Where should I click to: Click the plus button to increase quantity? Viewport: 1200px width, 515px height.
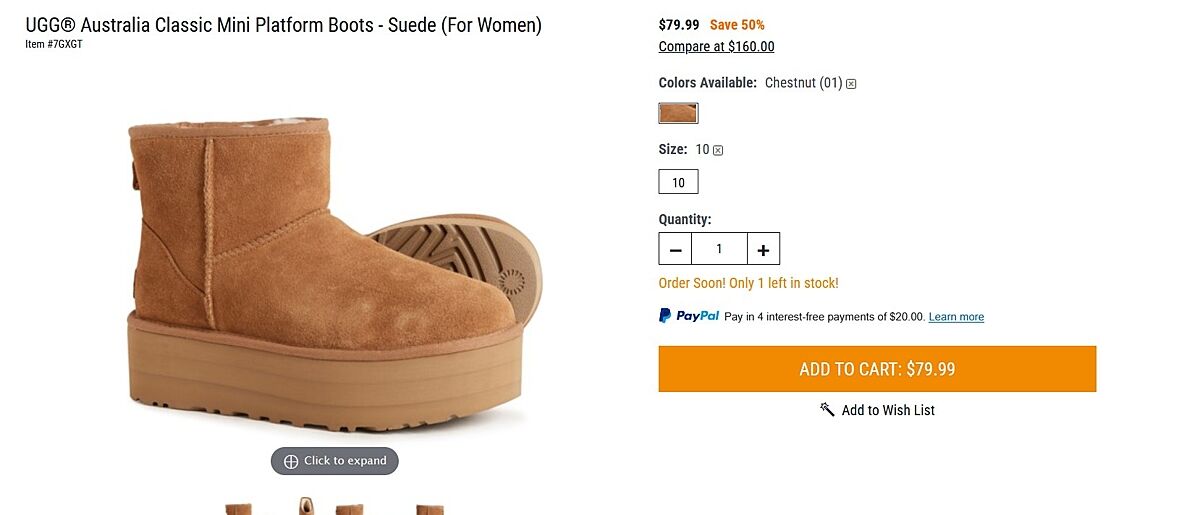coord(763,249)
